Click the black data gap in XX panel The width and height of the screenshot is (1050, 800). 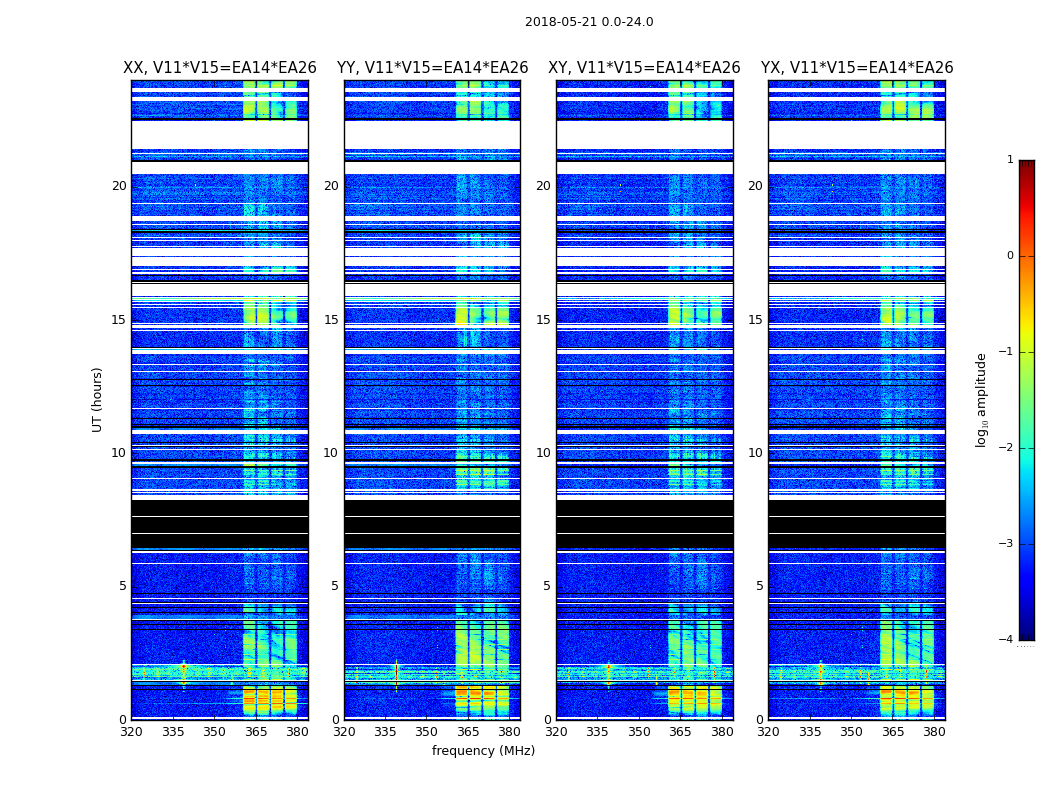tap(219, 525)
